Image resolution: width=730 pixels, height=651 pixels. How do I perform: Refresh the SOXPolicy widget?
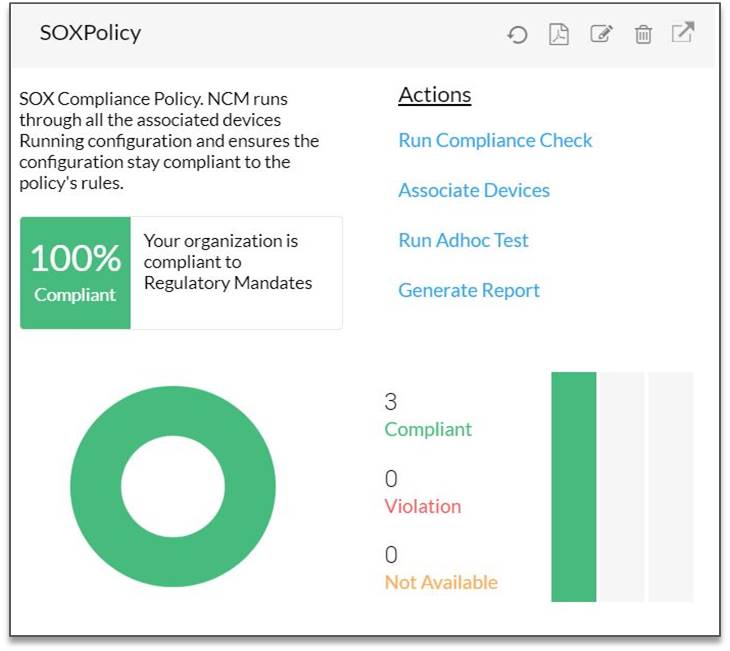517,34
